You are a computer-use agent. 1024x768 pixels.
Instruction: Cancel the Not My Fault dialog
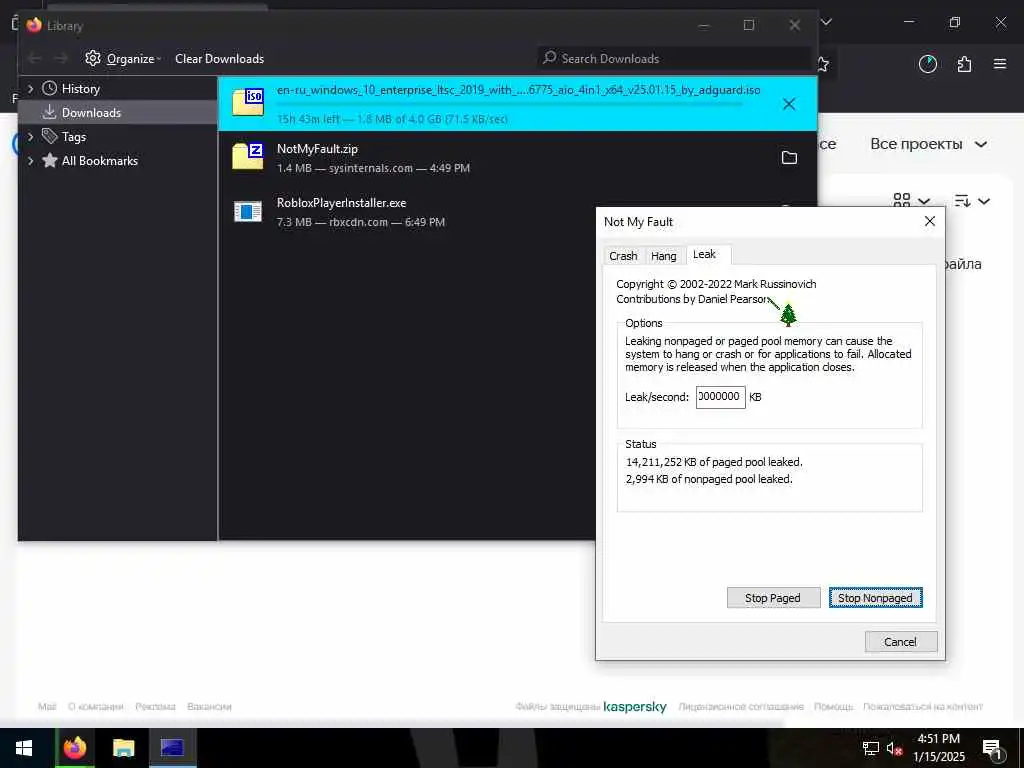pyautogui.click(x=901, y=641)
